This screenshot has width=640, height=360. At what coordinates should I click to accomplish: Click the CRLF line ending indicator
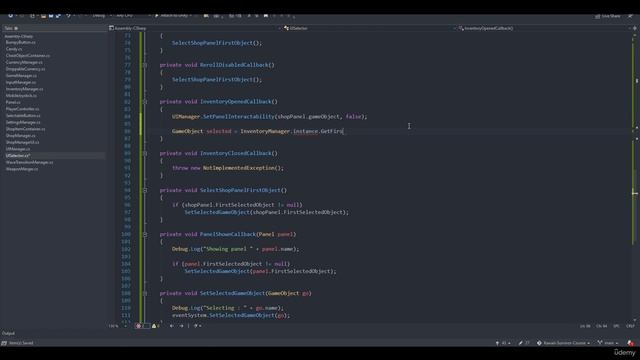pos(630,326)
